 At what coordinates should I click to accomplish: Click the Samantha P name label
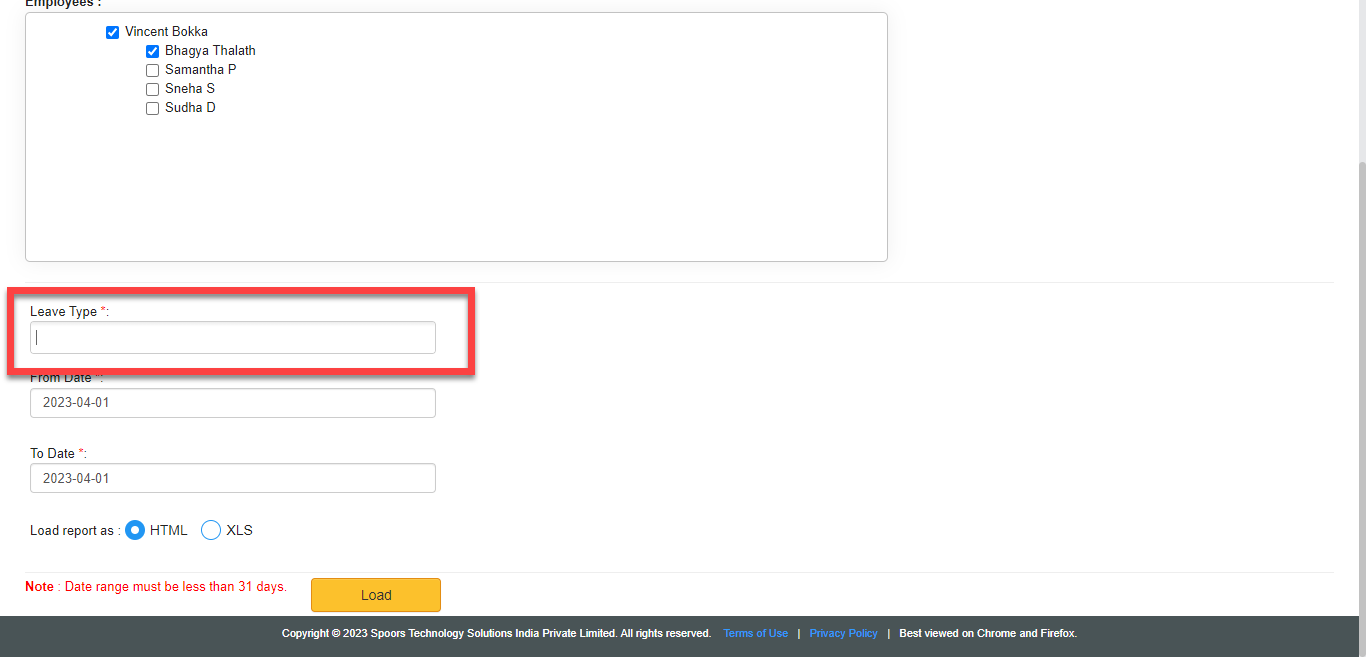[200, 70]
